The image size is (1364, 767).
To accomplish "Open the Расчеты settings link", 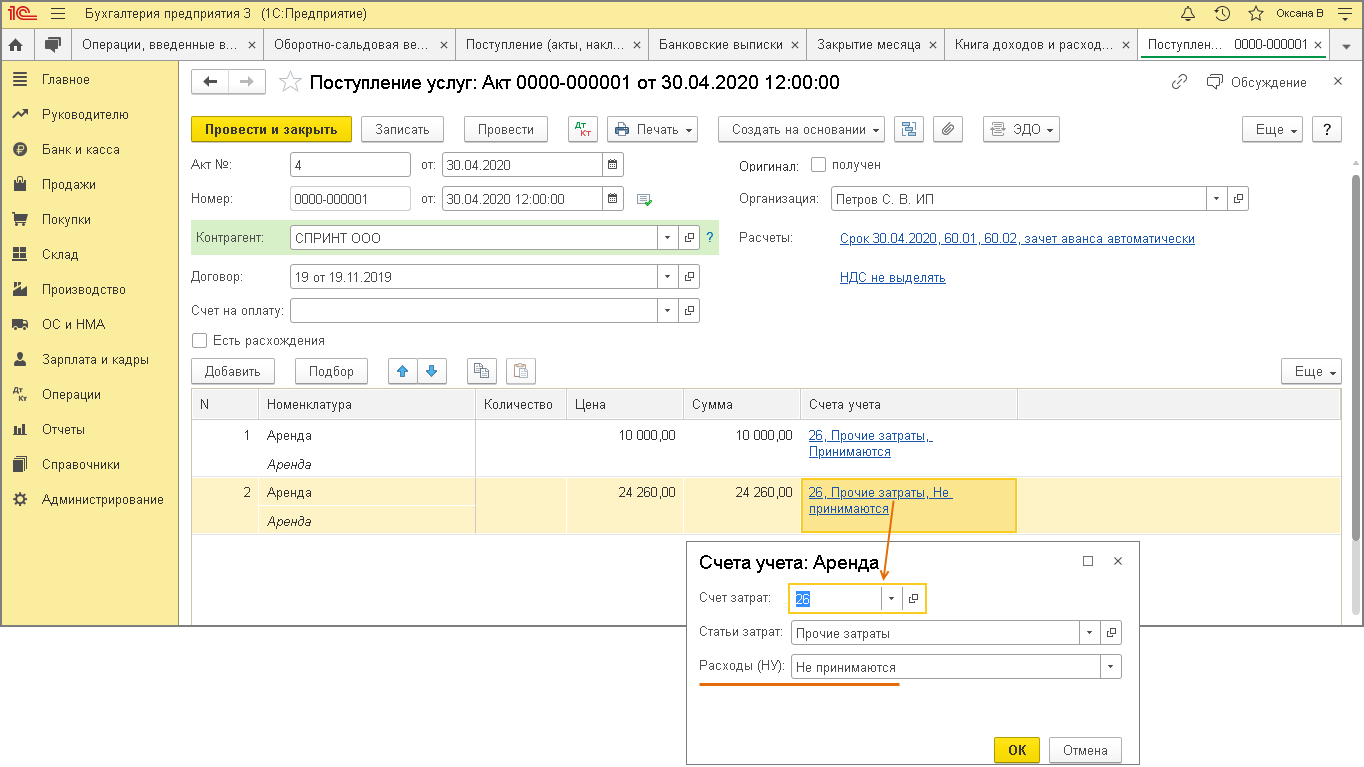I will (x=1017, y=238).
